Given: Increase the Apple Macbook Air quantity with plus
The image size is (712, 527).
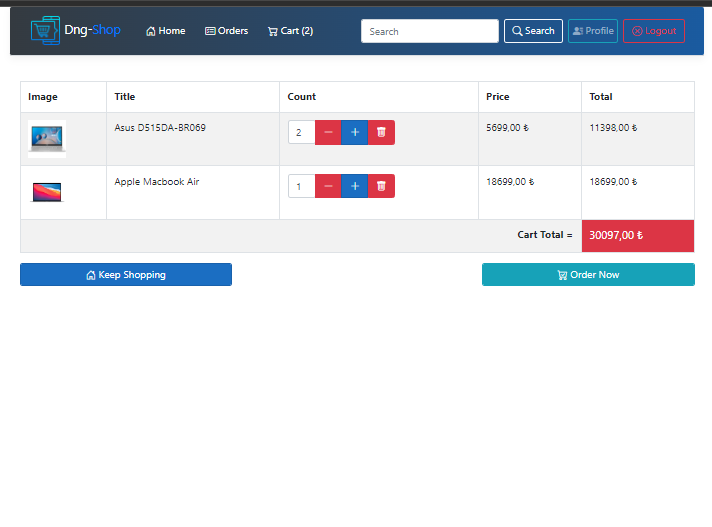Looking at the screenshot, I should [x=354, y=186].
